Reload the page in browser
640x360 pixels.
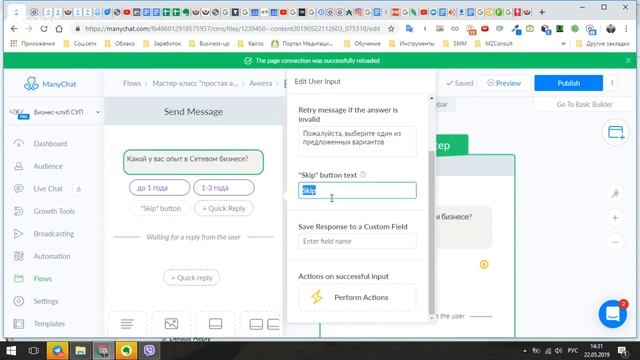pos(44,29)
